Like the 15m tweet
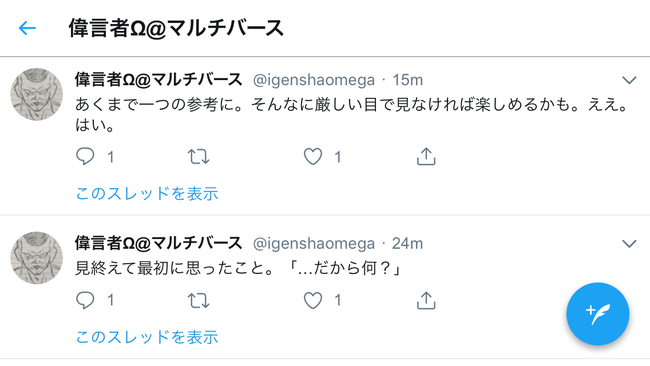Screen dimensions: 650x366 click(313, 157)
